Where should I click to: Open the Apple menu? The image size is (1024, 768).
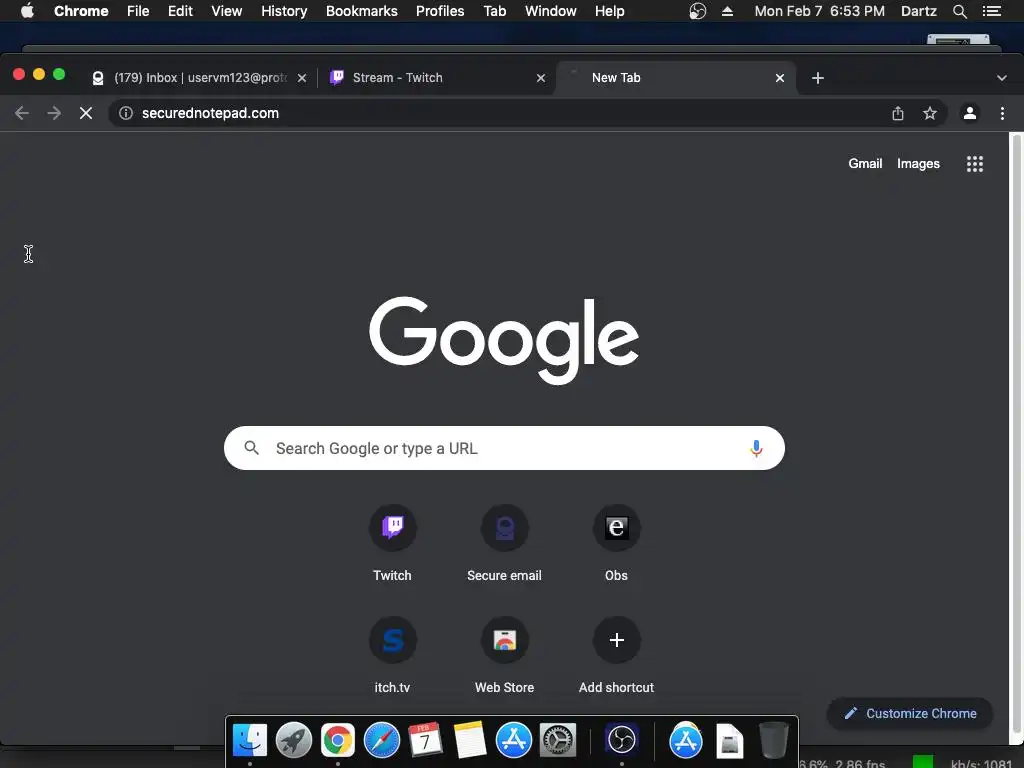pyautogui.click(x=27, y=11)
